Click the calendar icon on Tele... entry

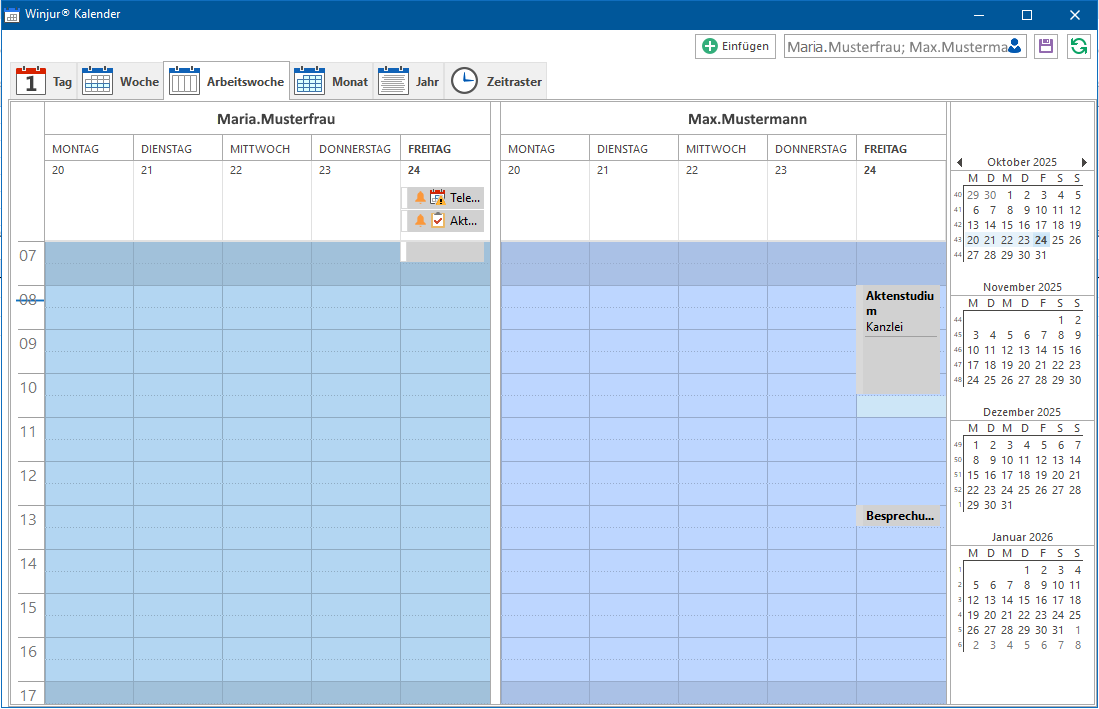pyautogui.click(x=438, y=198)
